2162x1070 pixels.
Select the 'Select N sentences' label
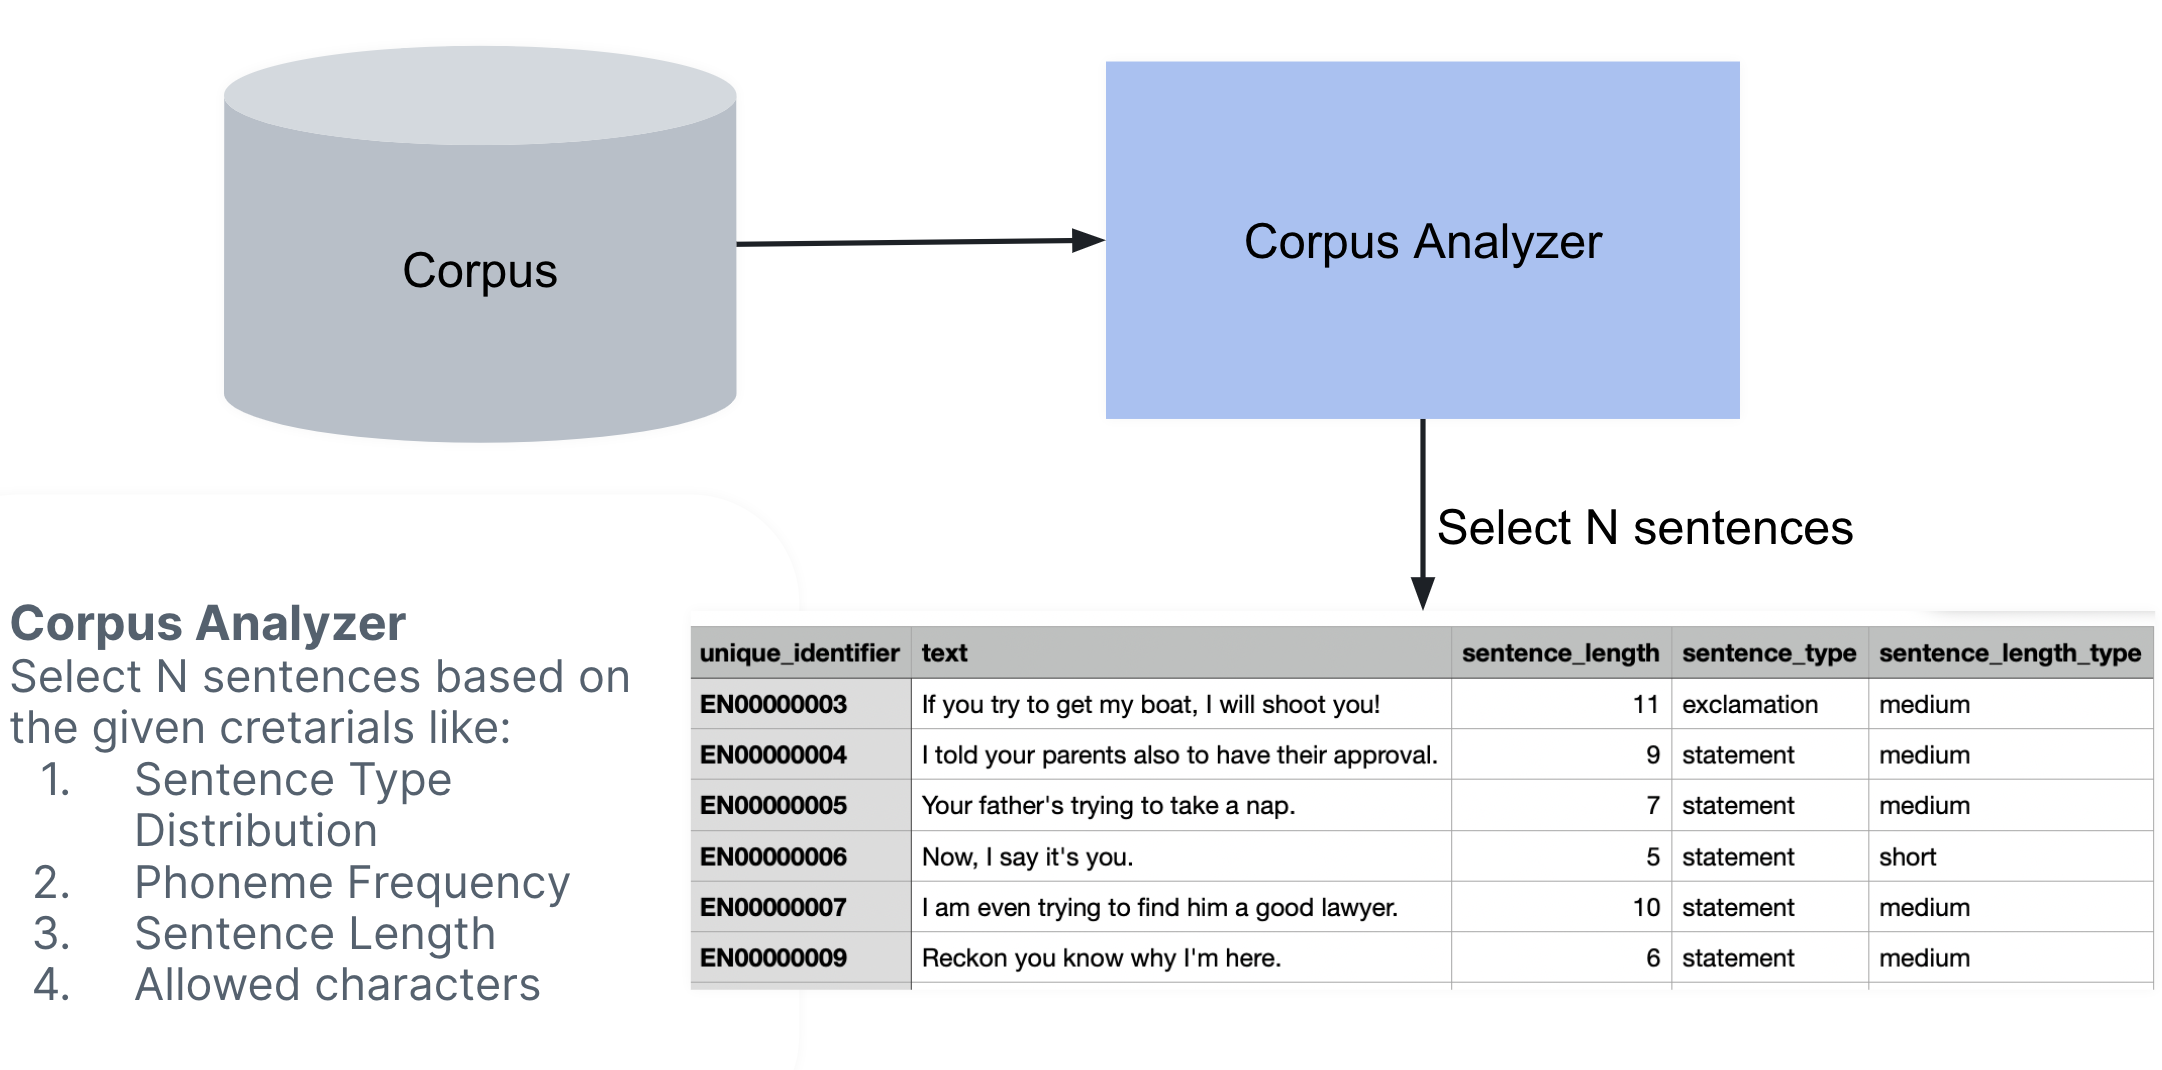(1645, 527)
